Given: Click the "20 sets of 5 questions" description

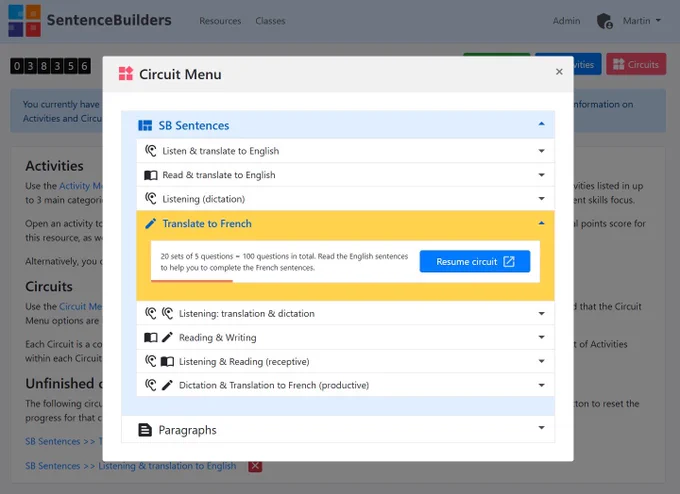Looking at the screenshot, I should pos(284,262).
